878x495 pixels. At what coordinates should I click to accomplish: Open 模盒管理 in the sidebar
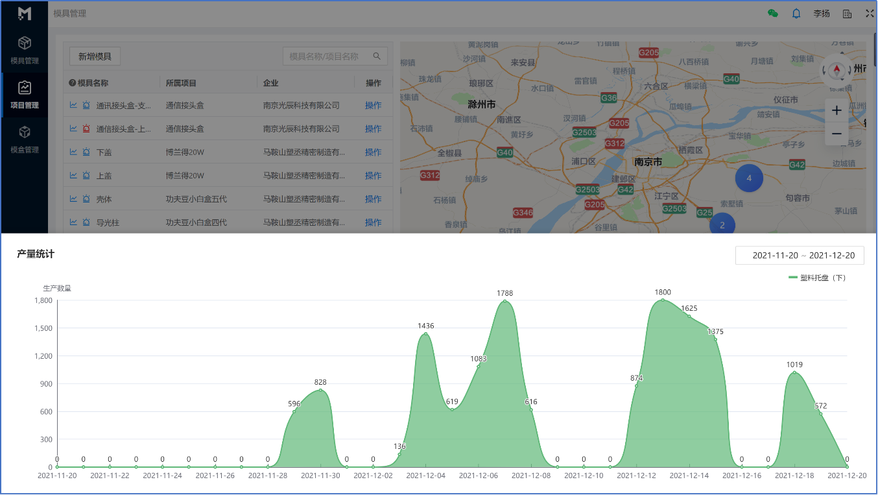coord(24,138)
